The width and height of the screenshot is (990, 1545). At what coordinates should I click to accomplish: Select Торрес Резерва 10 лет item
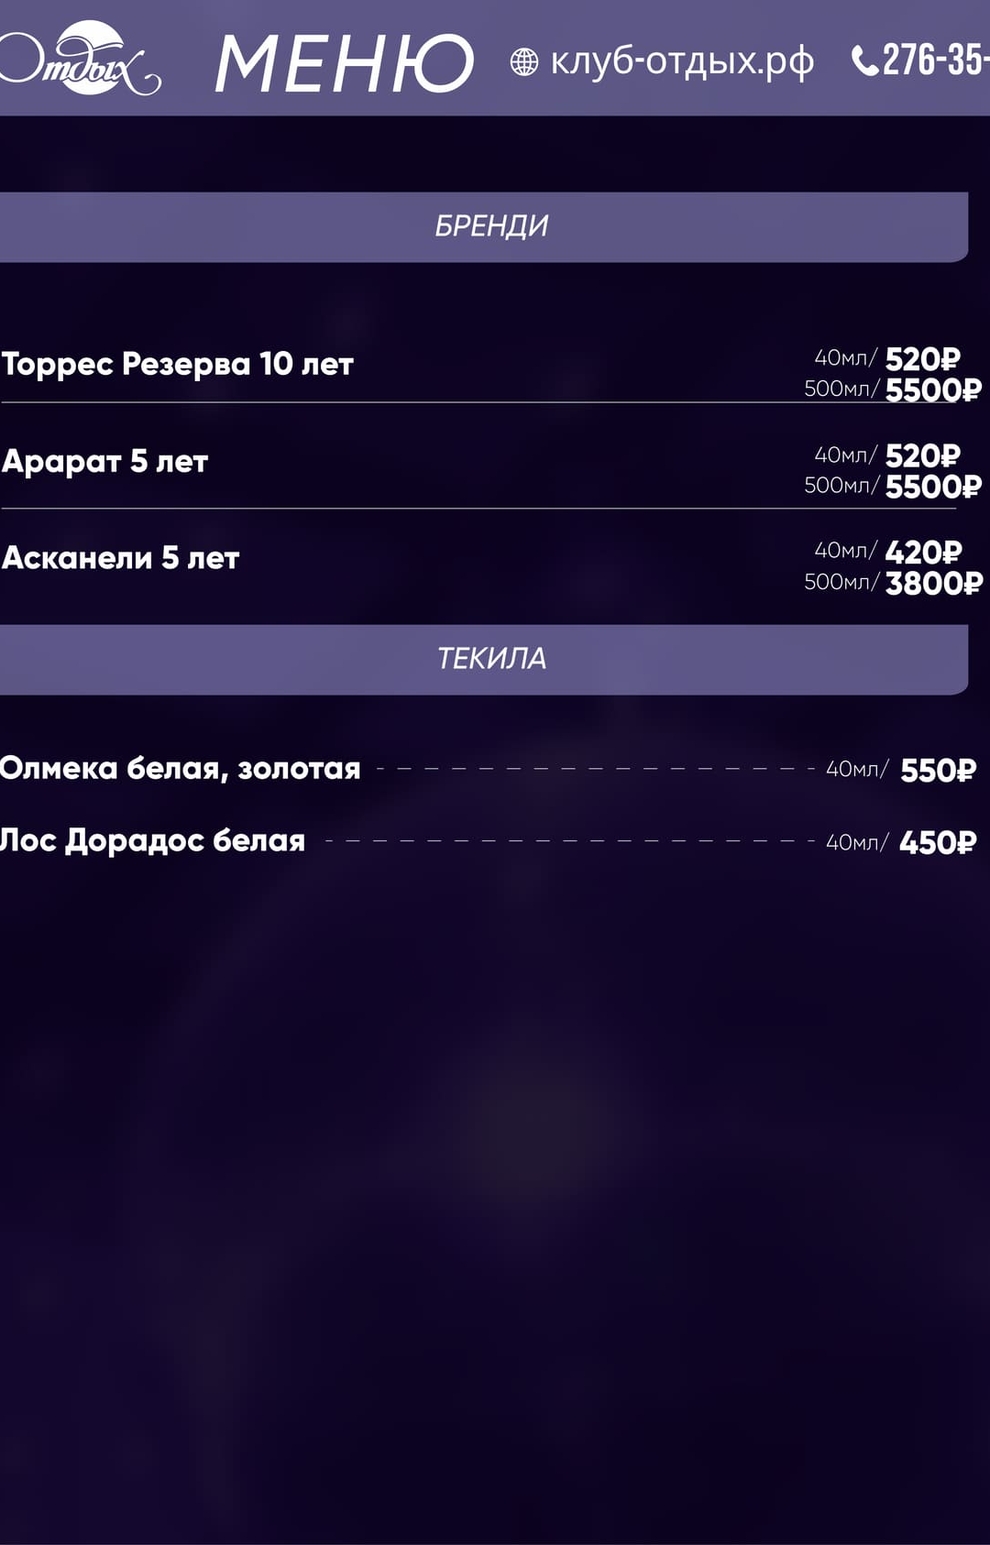click(178, 364)
